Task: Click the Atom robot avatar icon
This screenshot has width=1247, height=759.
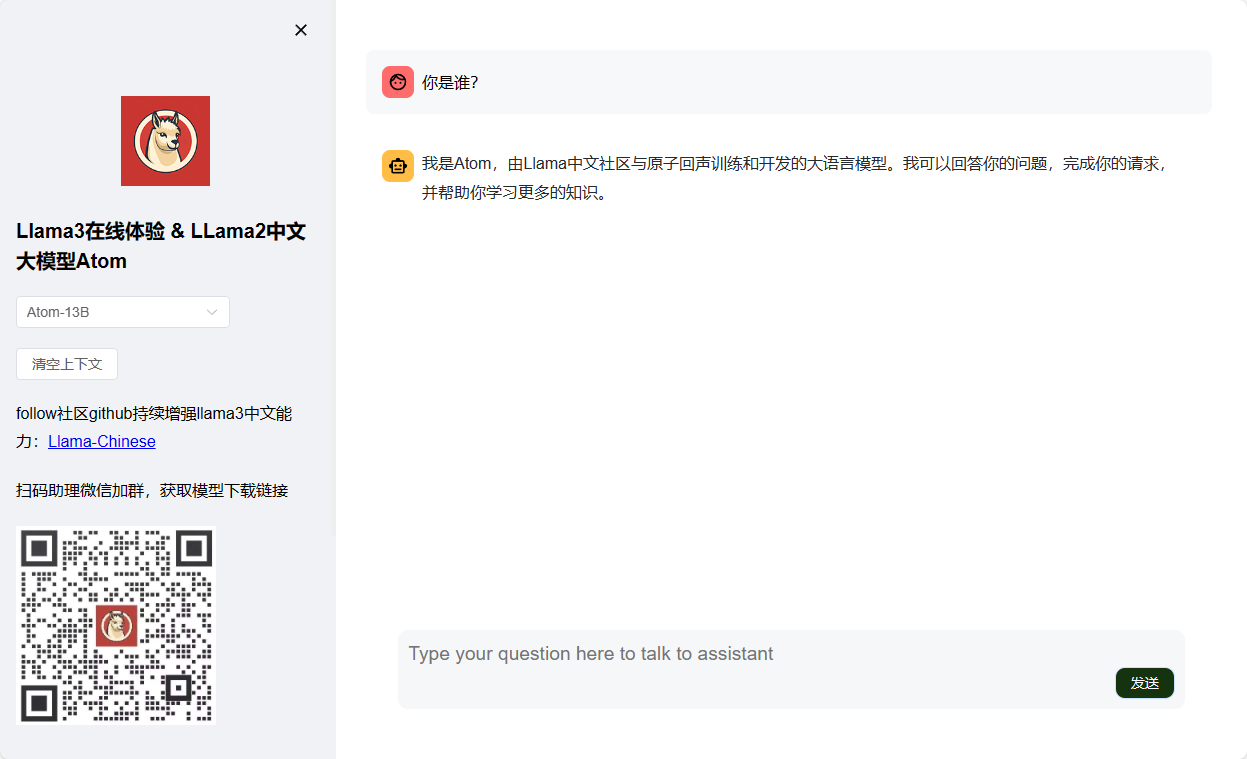Action: (398, 166)
